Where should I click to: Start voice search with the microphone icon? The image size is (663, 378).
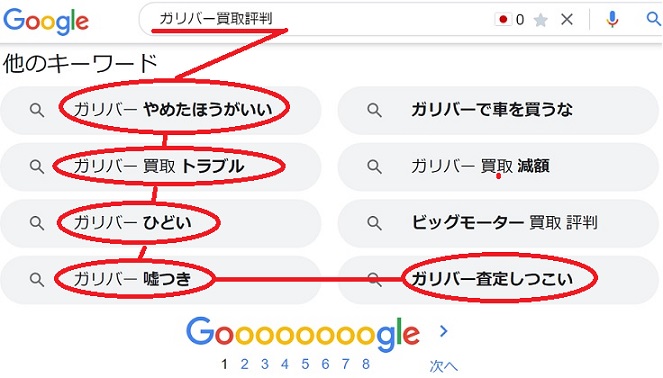(612, 19)
